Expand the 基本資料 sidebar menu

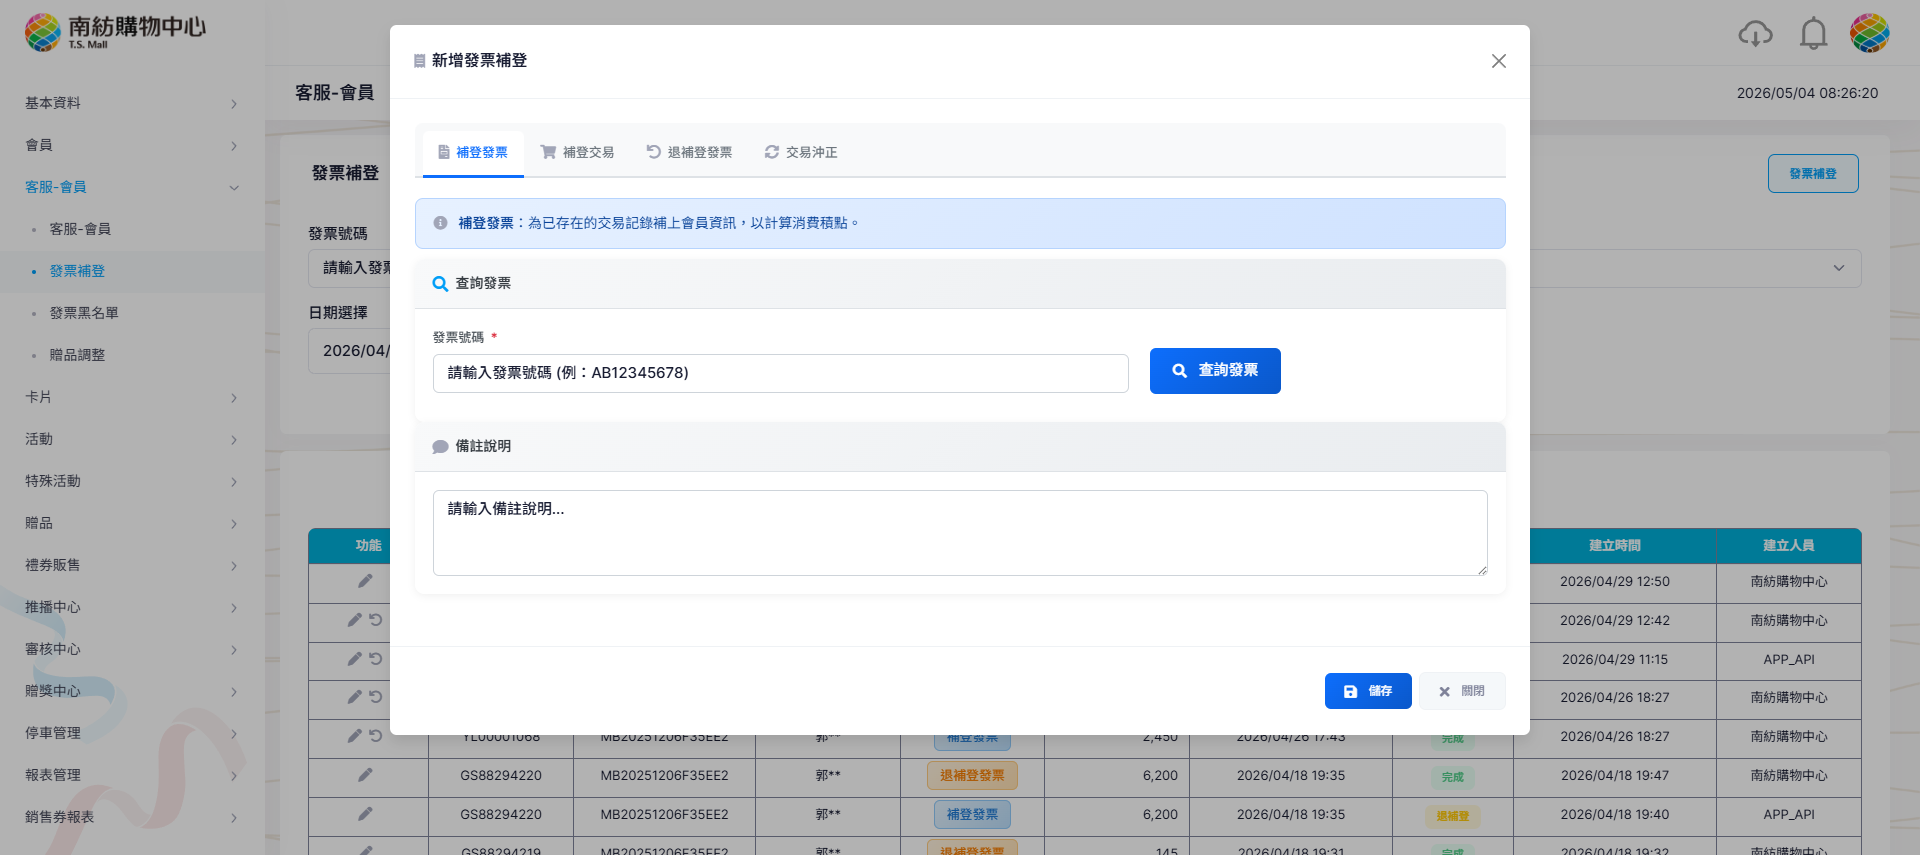coord(132,103)
